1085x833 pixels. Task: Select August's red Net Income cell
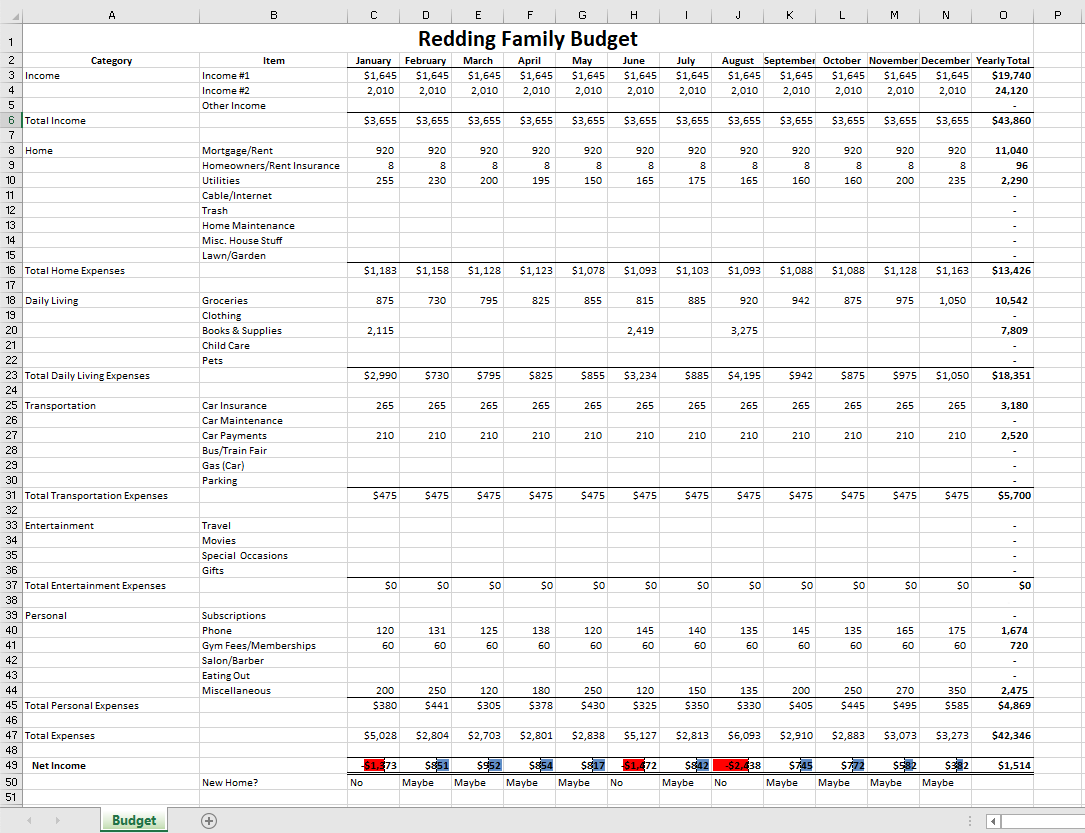738,766
